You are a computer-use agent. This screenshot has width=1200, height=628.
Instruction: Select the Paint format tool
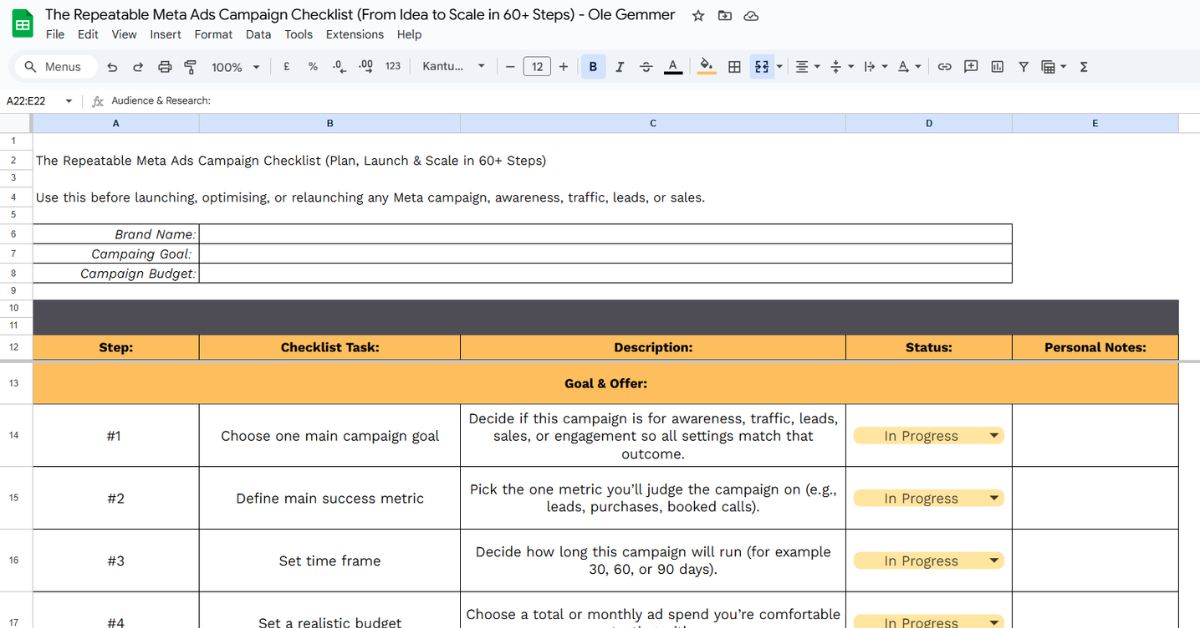tap(190, 67)
